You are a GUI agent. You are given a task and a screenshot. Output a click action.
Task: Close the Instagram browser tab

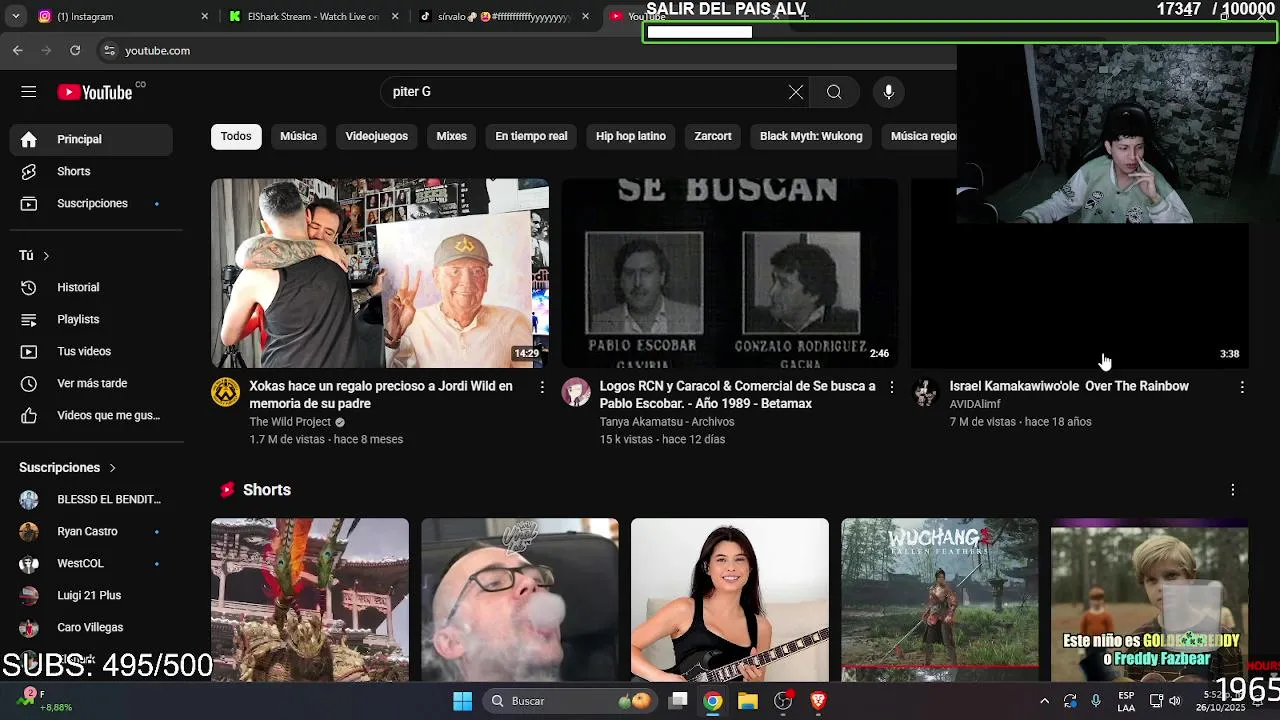pos(204,16)
